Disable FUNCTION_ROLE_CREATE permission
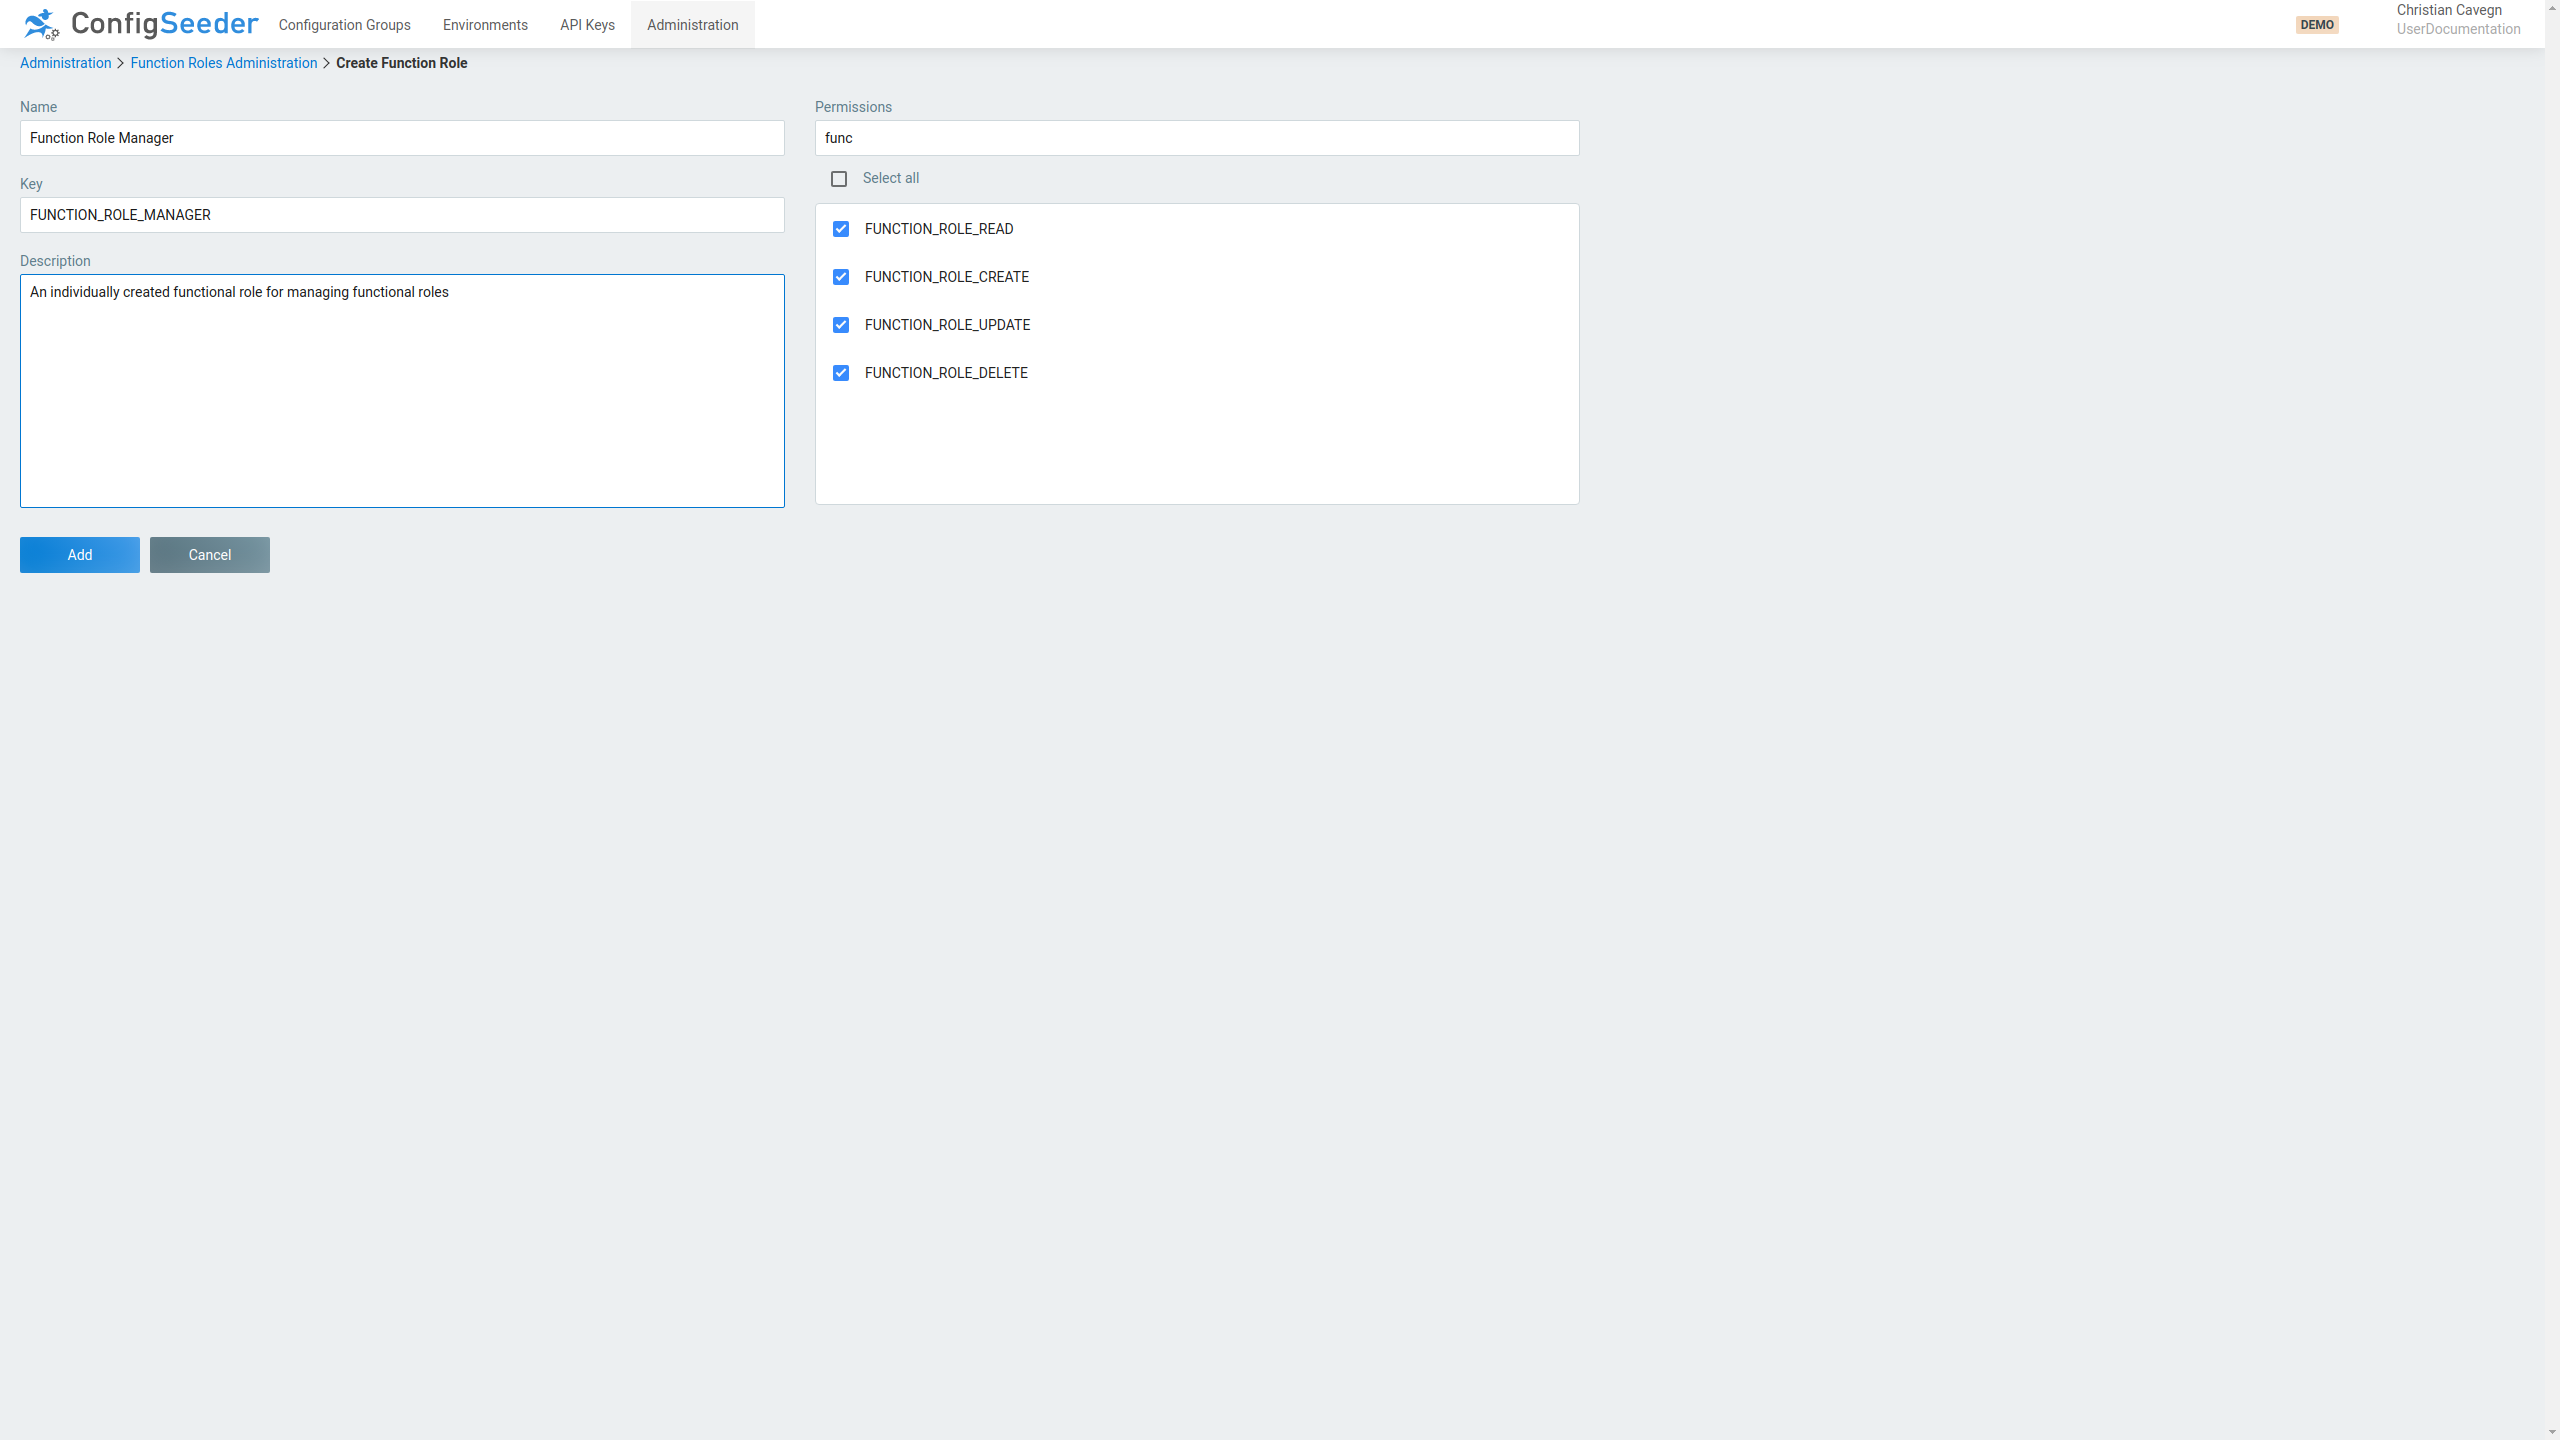Image resolution: width=2560 pixels, height=1440 pixels. click(841, 277)
